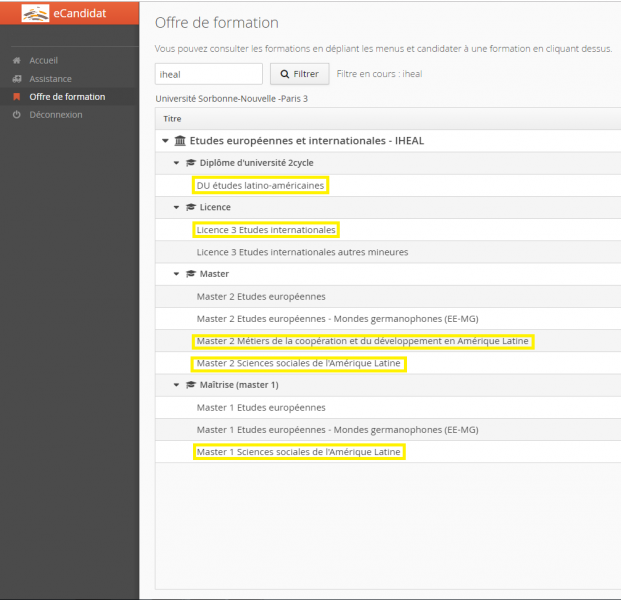Select Offre de formation menu item
This screenshot has width=621, height=600.
pos(67,97)
